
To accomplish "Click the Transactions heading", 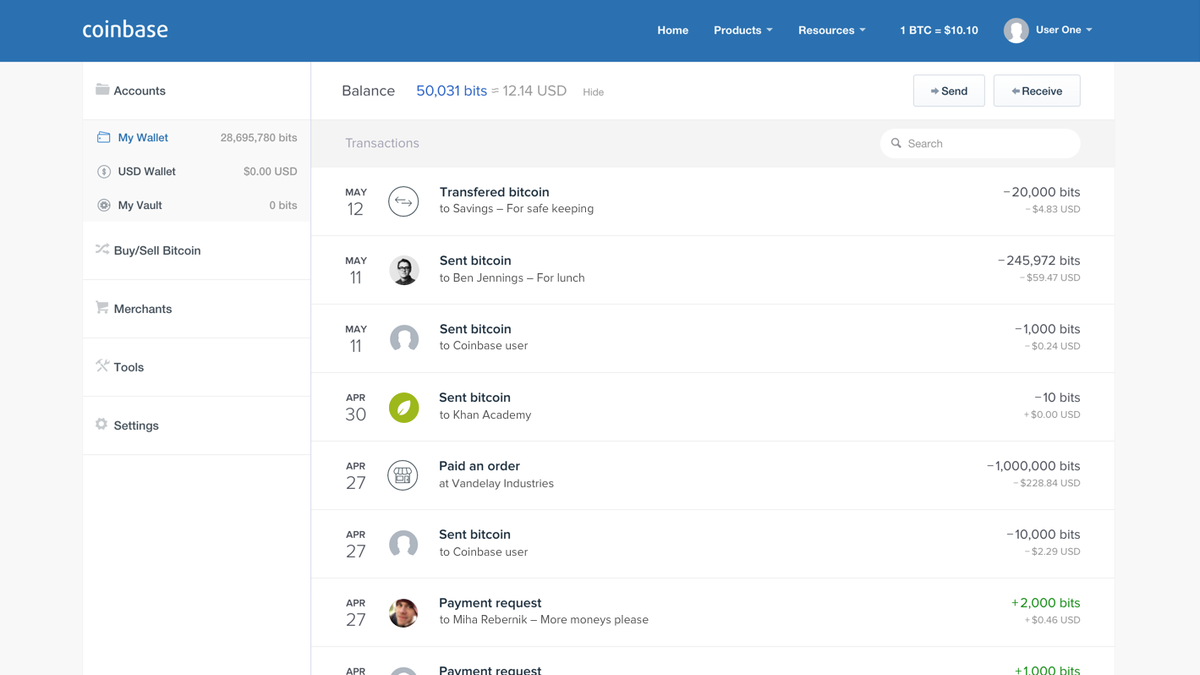I will (382, 143).
